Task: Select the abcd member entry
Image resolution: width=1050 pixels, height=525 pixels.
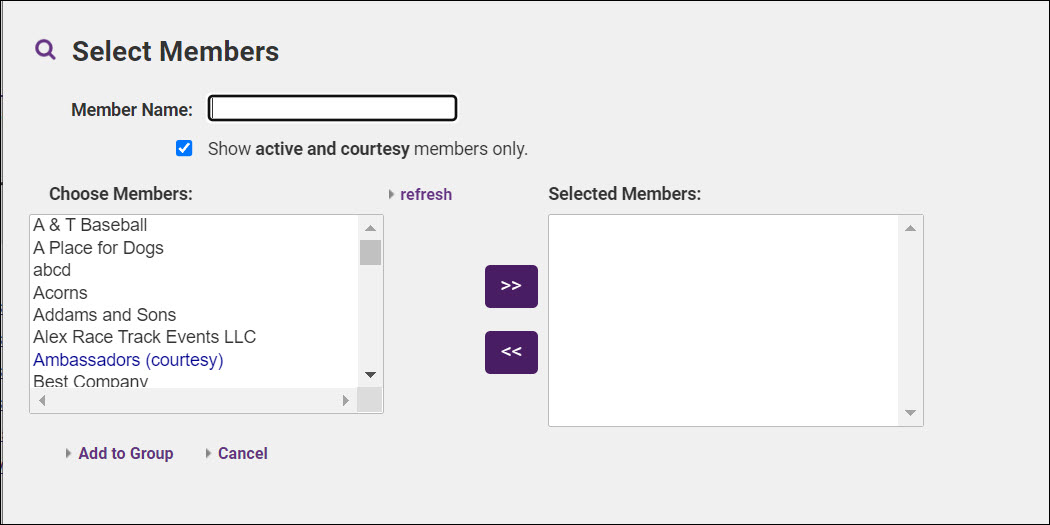Action: 52,270
